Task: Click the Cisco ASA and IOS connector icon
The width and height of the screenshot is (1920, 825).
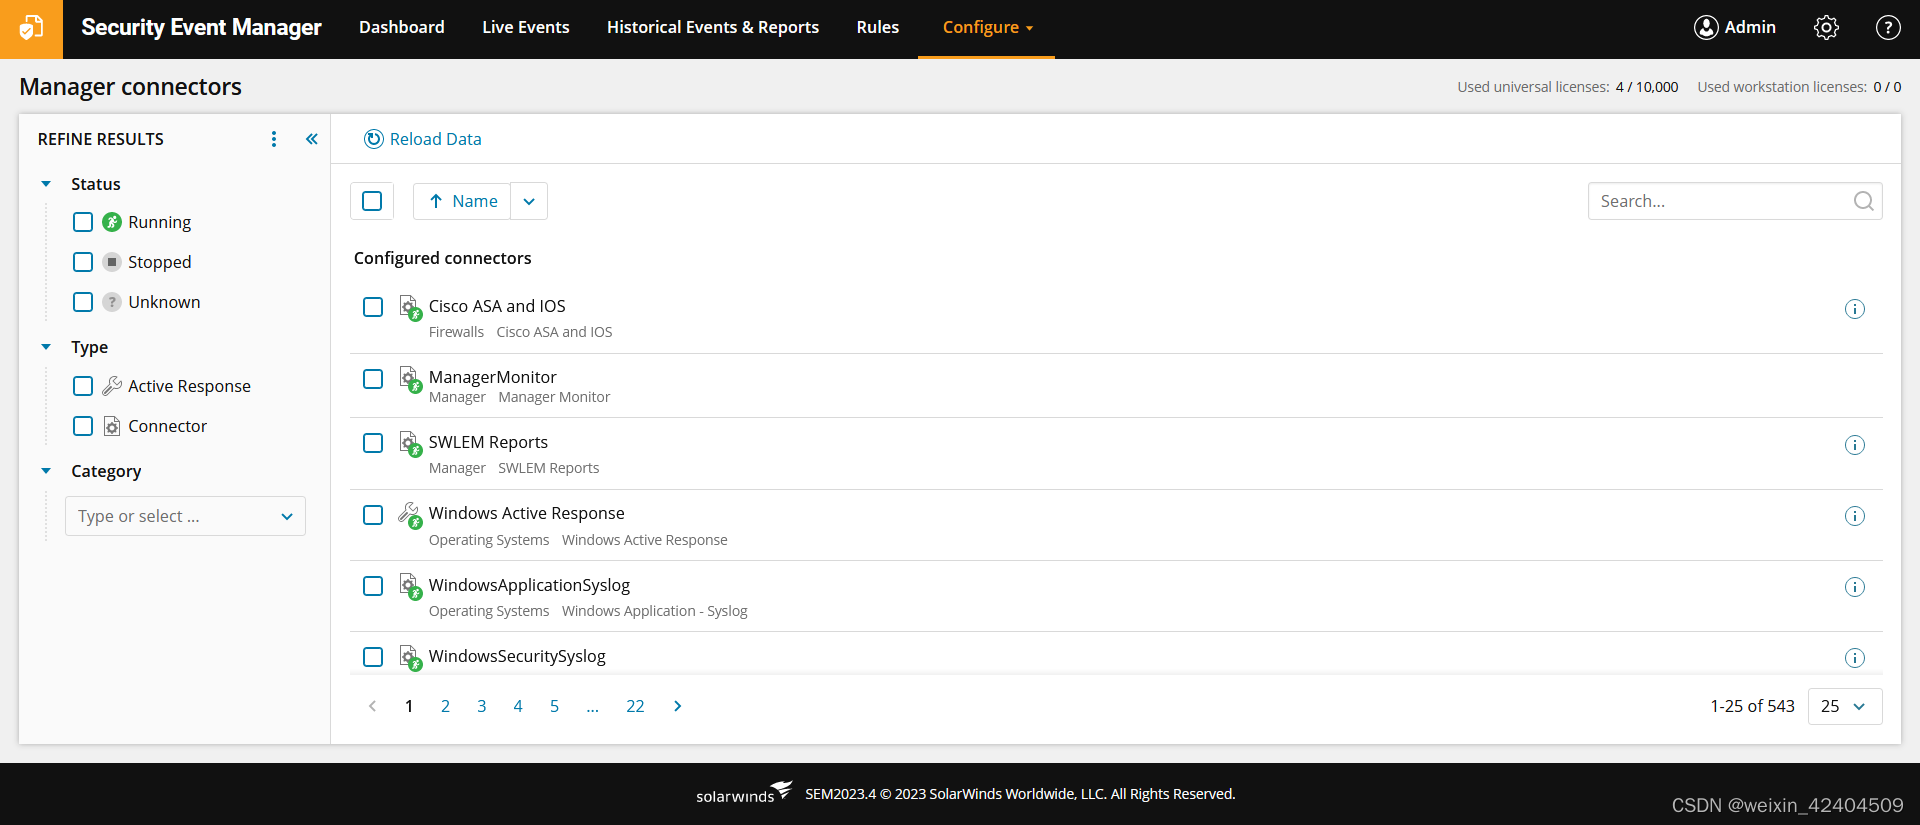Action: (x=410, y=307)
